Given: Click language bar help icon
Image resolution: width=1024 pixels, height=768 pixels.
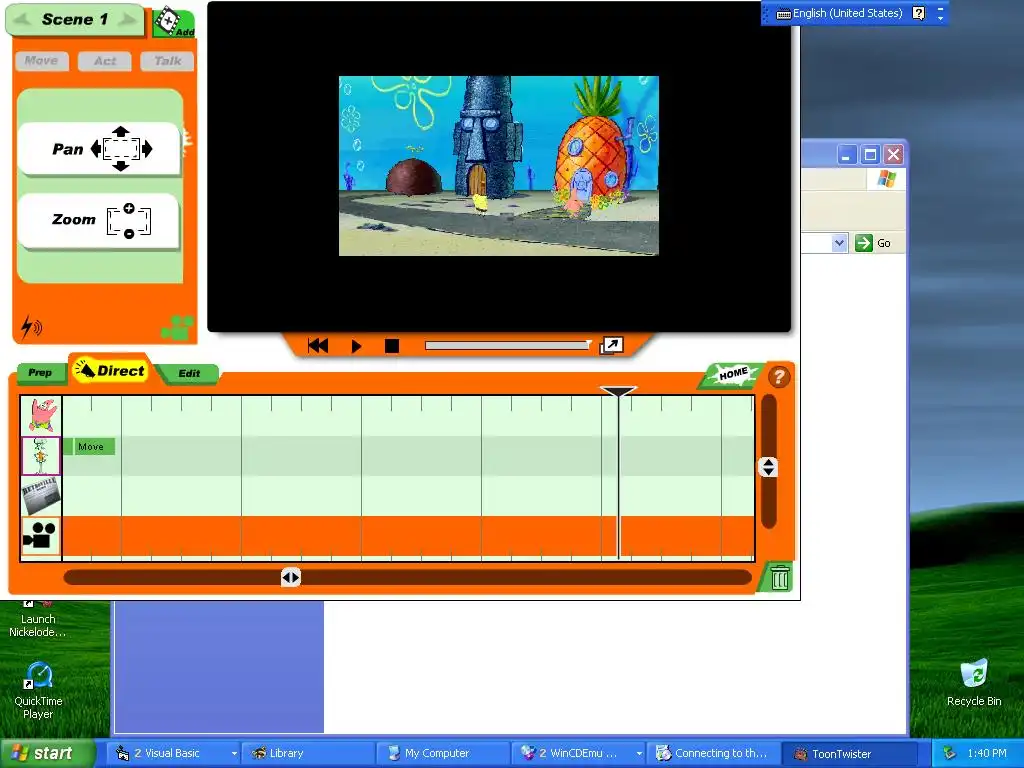Looking at the screenshot, I should pos(918,13).
